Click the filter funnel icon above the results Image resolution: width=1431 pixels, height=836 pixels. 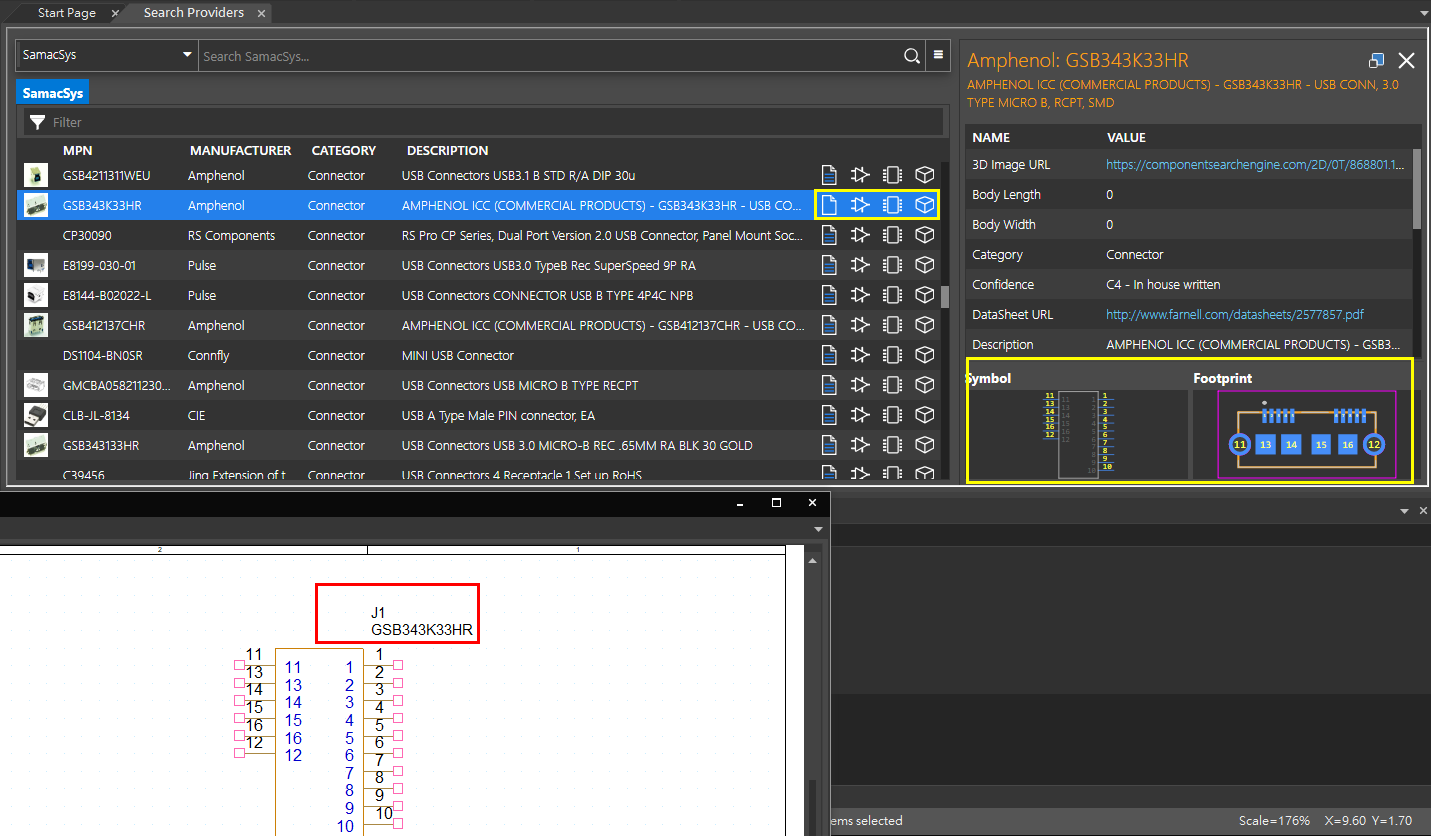[x=39, y=121]
